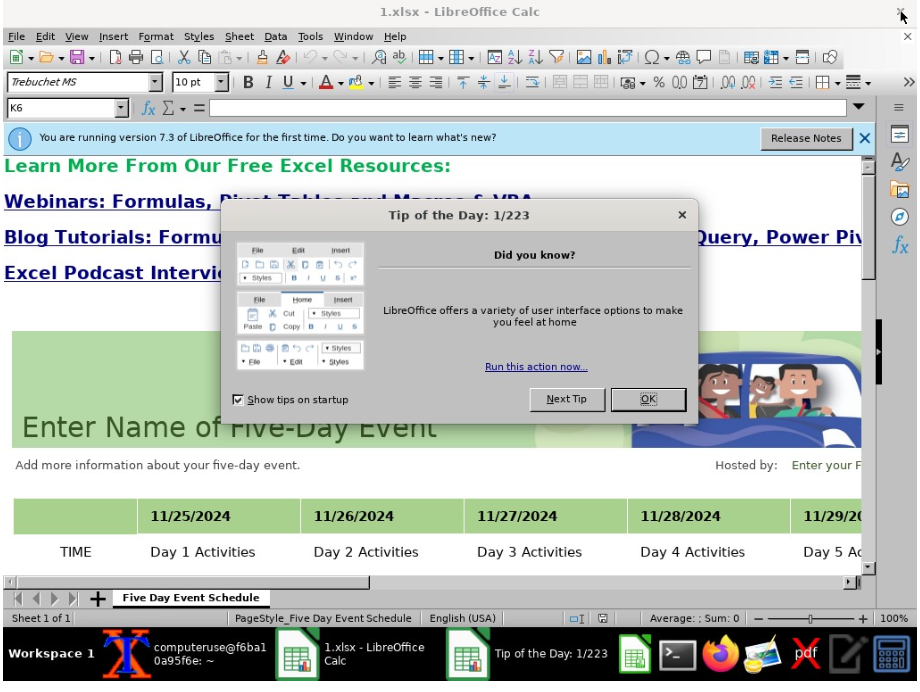Click the Insert Chart icon

604,57
